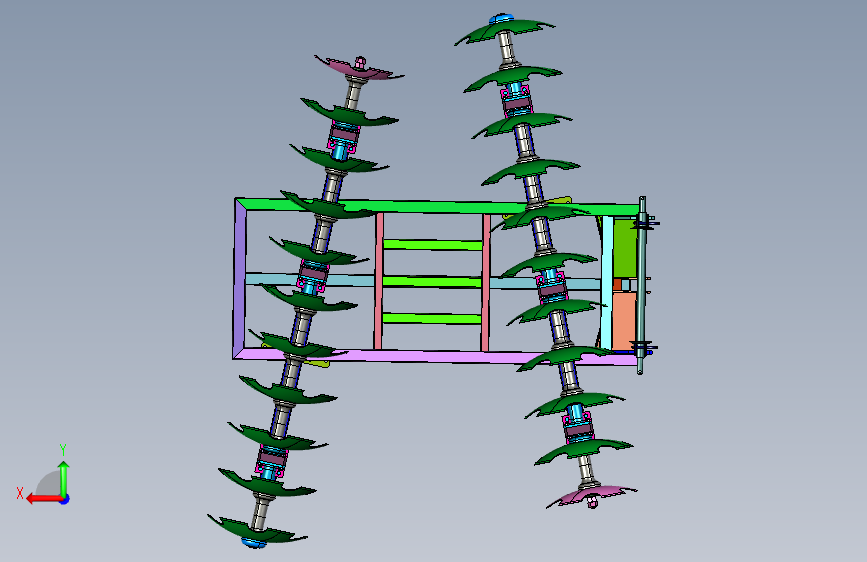Select the green plate above orange plate

pyautogui.click(x=625, y=248)
